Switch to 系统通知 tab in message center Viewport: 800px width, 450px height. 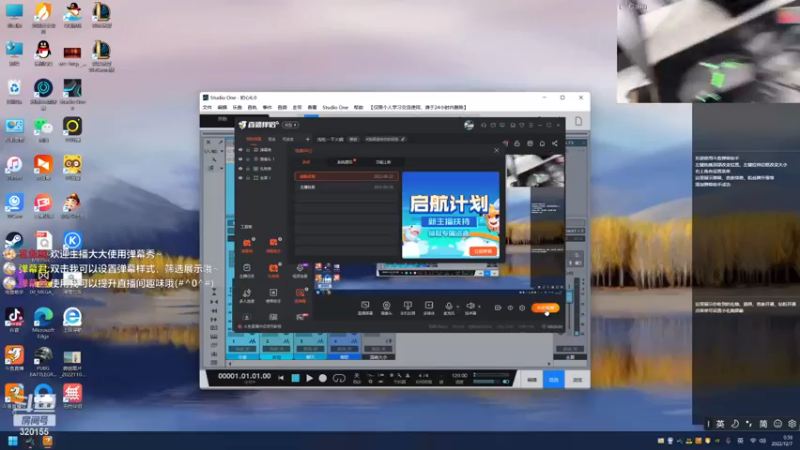(345, 162)
